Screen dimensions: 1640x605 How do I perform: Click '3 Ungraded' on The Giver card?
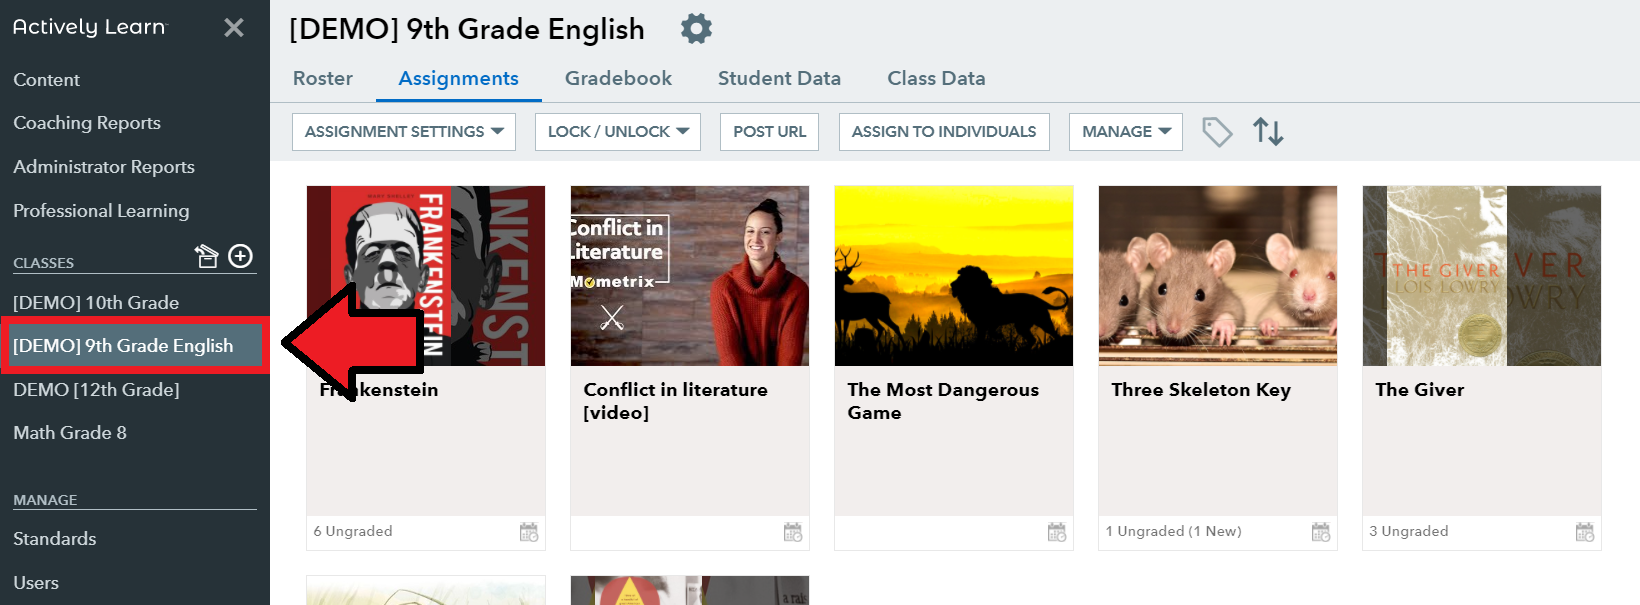(1409, 531)
